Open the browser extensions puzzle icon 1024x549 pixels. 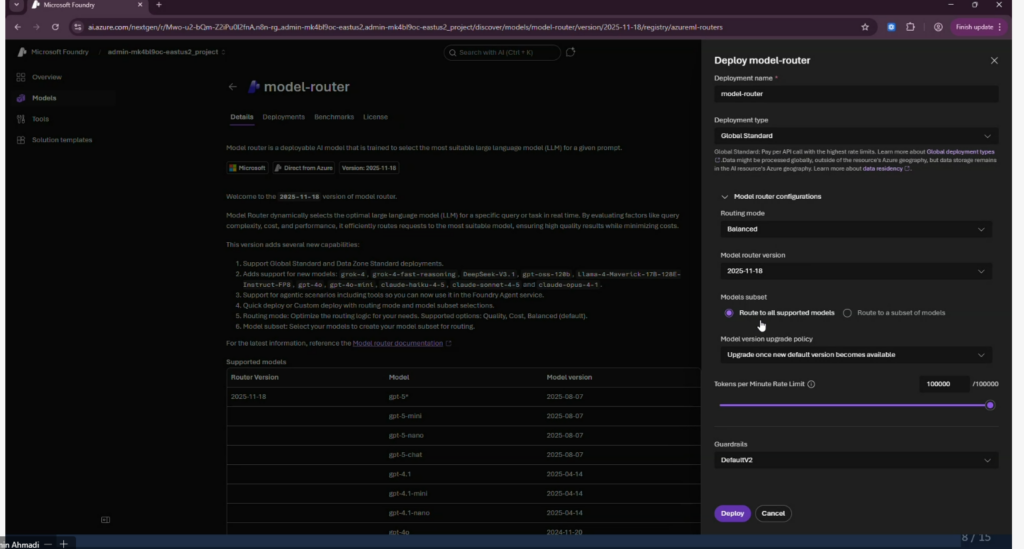pyautogui.click(x=910, y=27)
